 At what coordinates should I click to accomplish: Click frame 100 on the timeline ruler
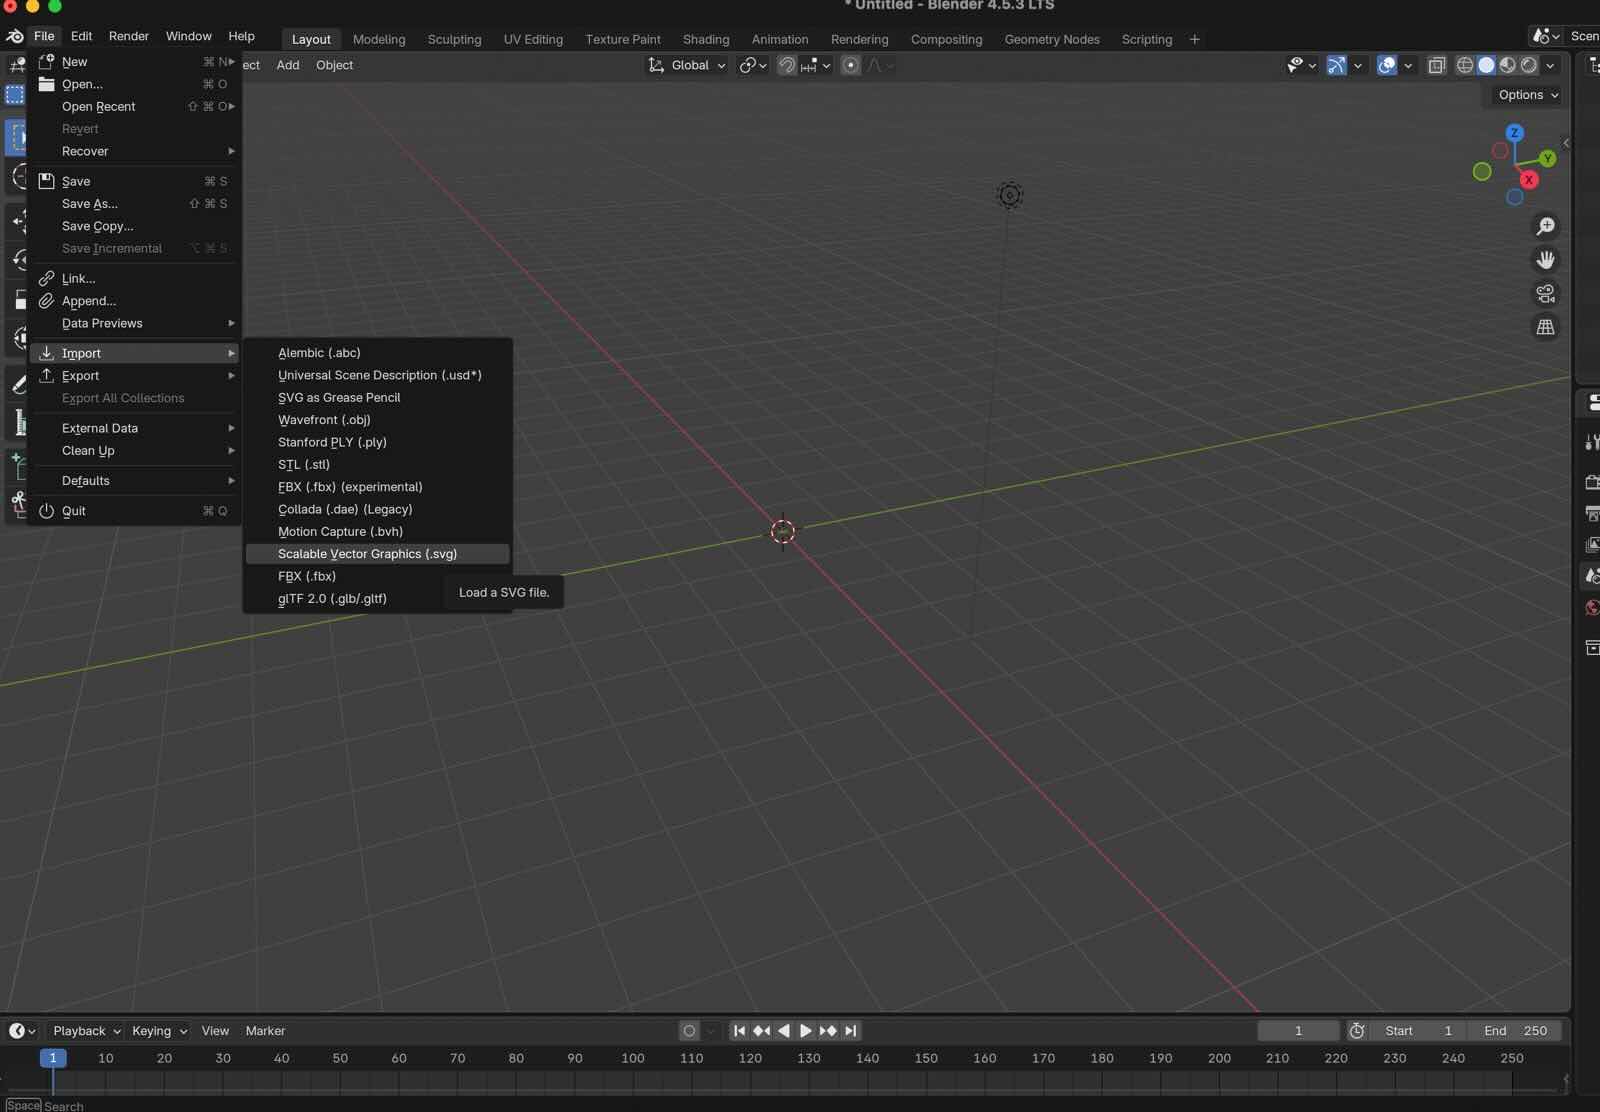pos(633,1058)
